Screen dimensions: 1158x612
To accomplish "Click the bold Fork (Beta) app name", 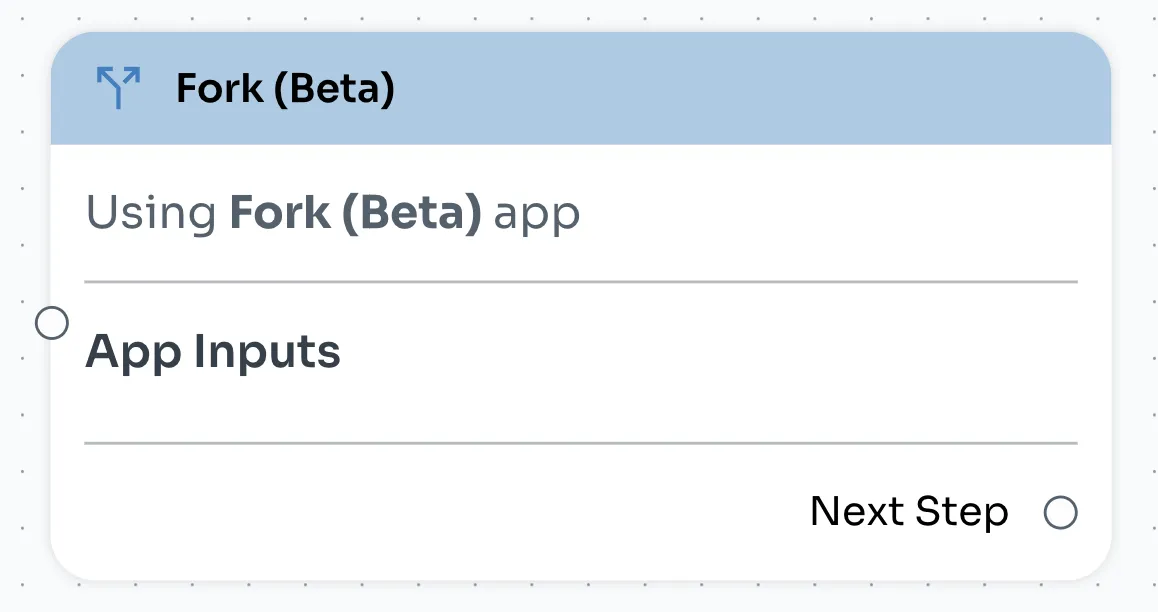I will [x=355, y=213].
